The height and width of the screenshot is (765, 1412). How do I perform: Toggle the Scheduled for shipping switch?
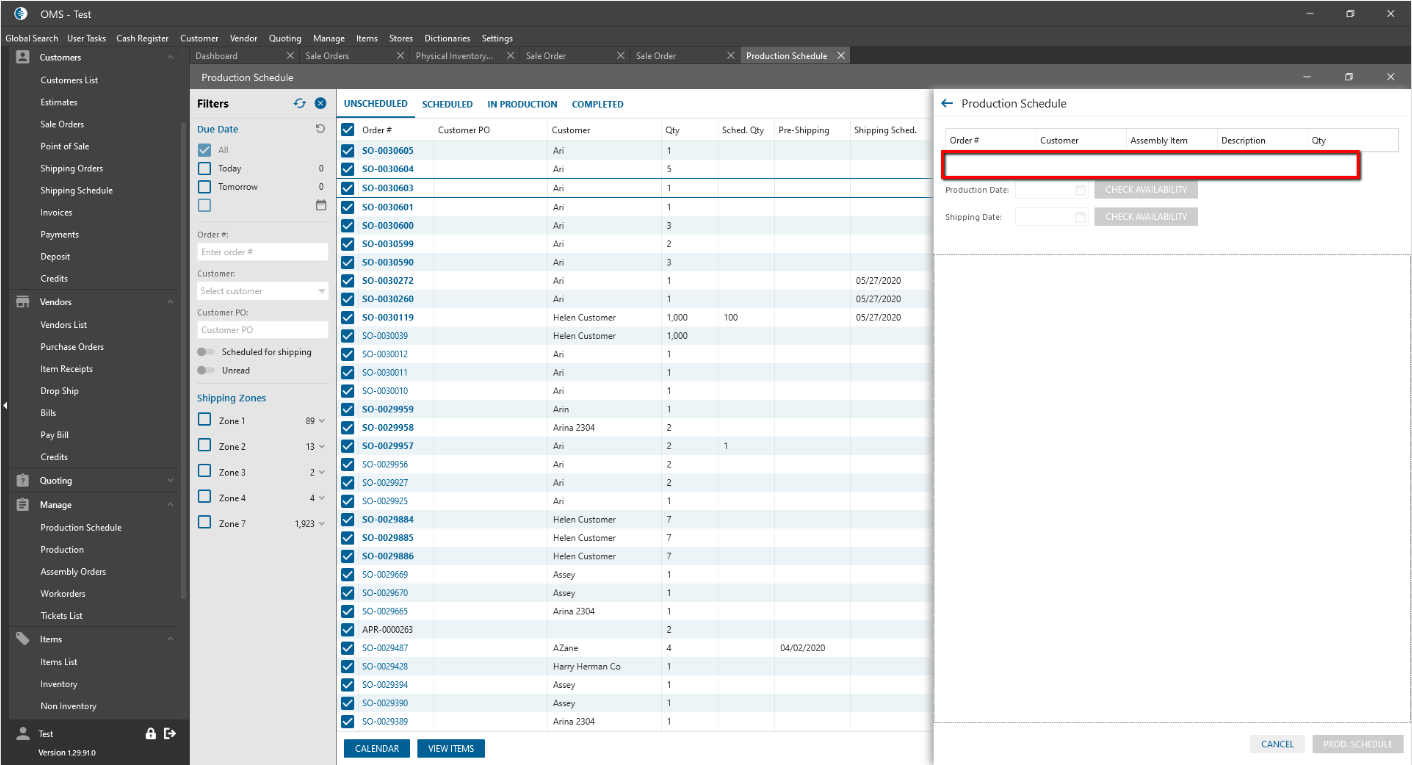(x=206, y=352)
